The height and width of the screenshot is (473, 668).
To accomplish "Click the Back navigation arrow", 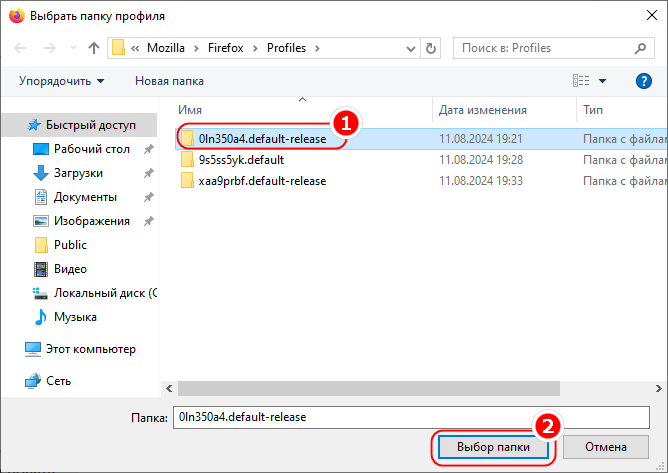I will point(22,48).
